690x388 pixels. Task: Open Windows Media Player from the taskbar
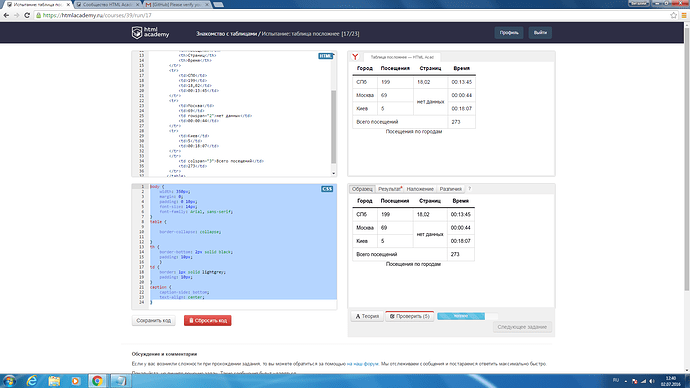pyautogui.click(x=75, y=381)
